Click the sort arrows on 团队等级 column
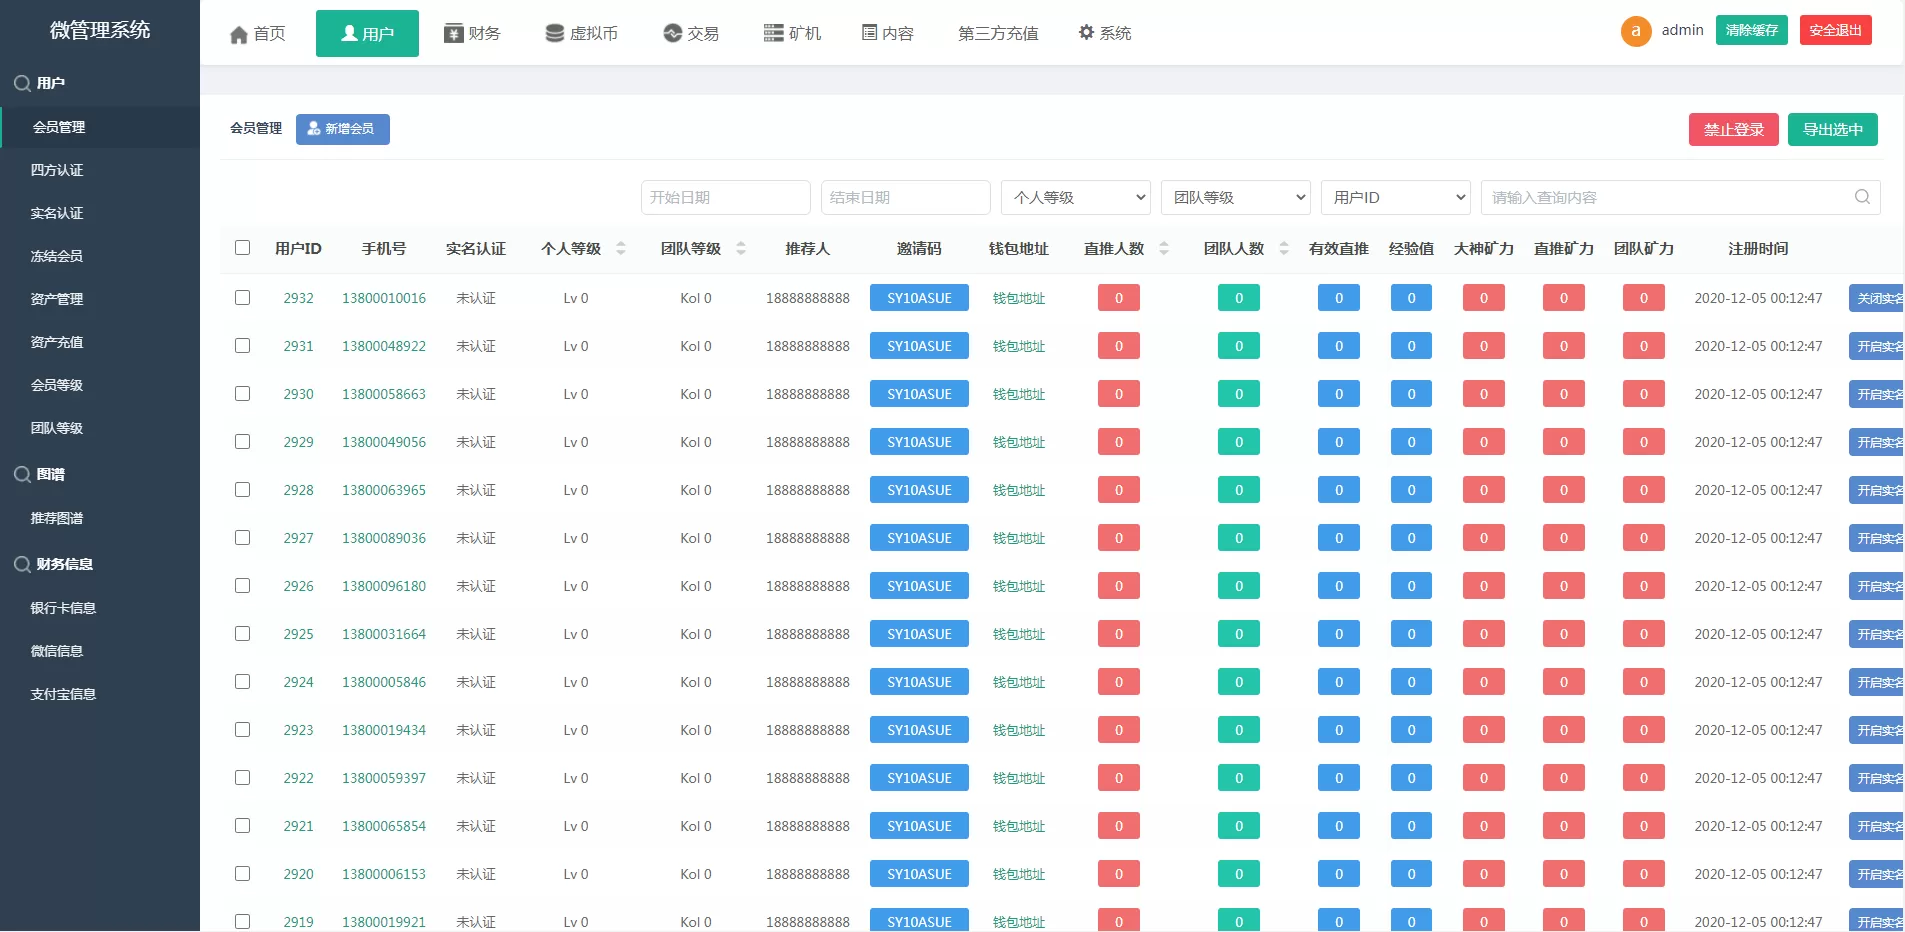1905x932 pixels. coord(741,248)
